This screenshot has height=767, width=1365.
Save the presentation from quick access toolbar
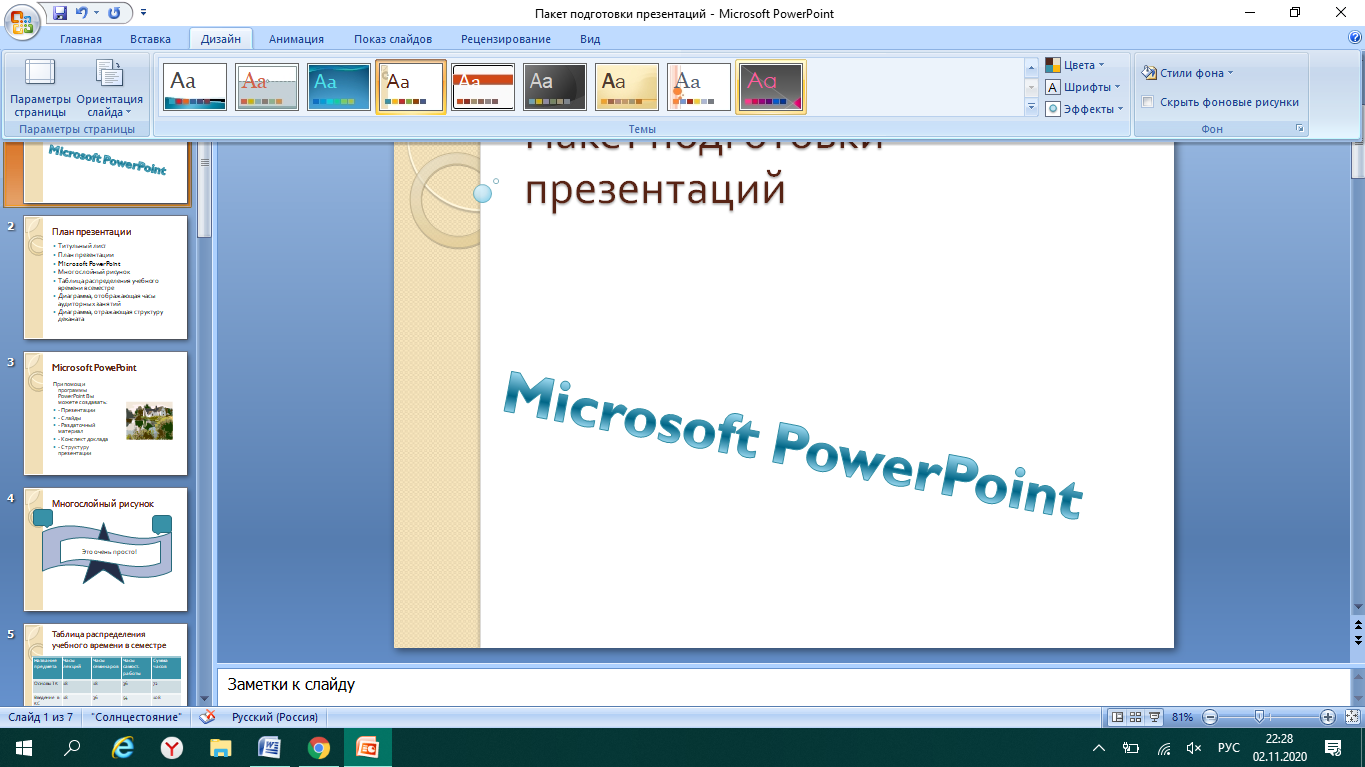point(60,13)
